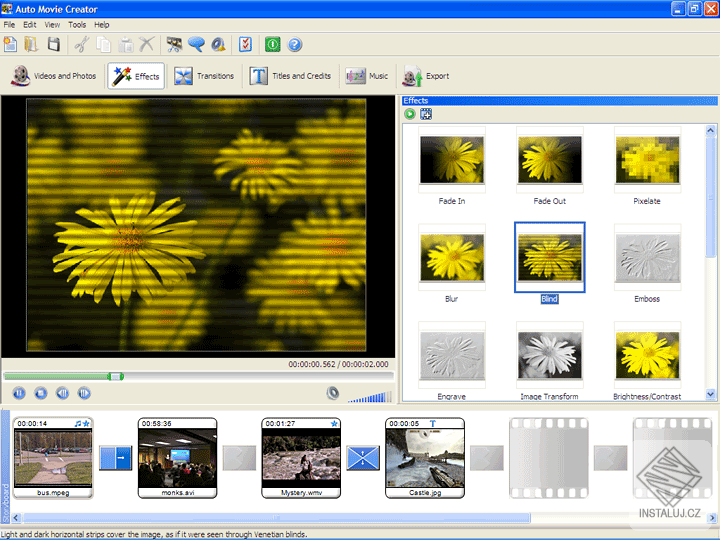Image resolution: width=720 pixels, height=540 pixels.
Task: Select the Mystery.wmv storyboard clip
Action: 301,458
